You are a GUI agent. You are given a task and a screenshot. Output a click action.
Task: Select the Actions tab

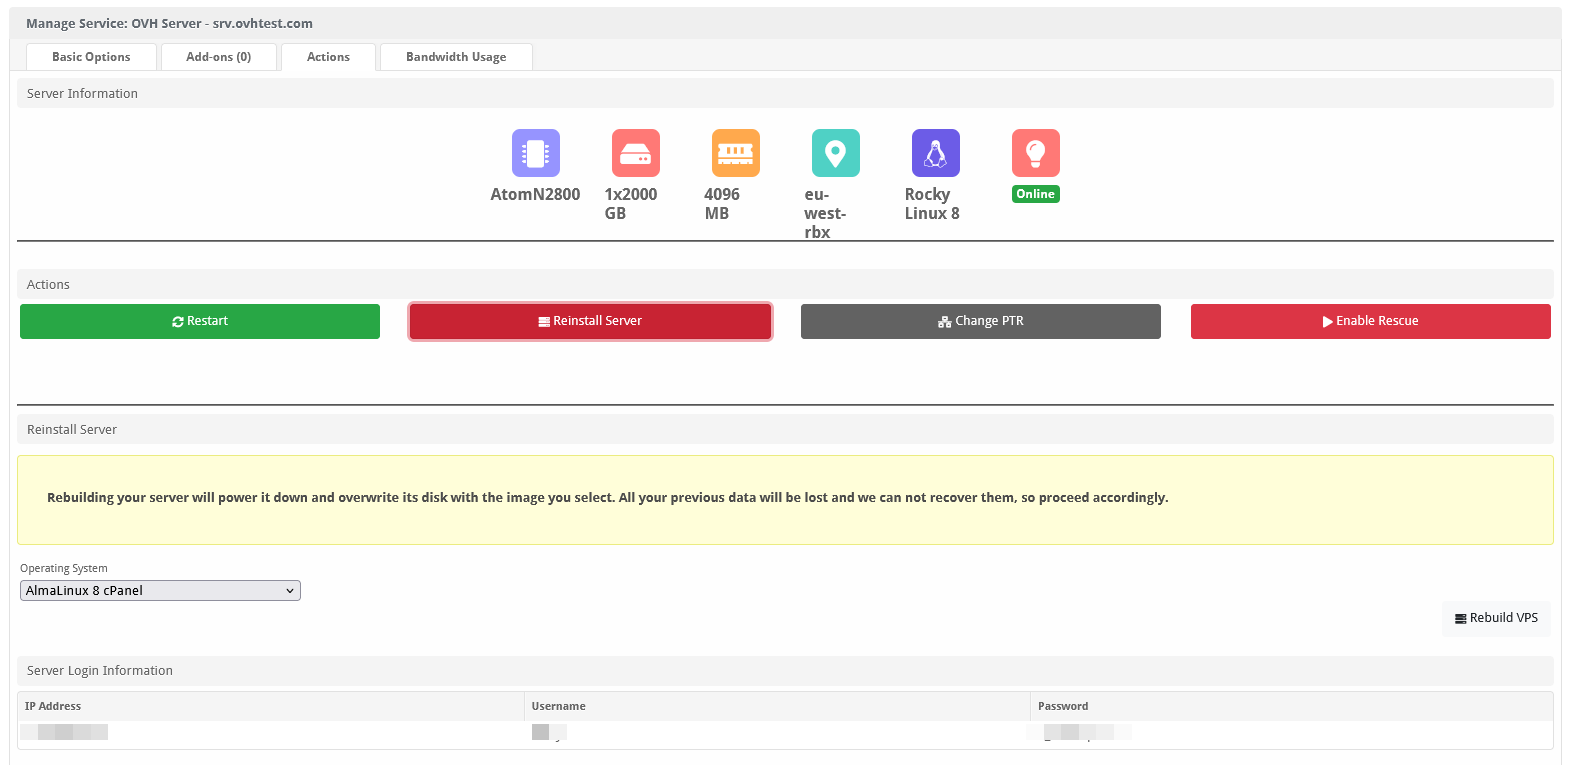(x=328, y=57)
